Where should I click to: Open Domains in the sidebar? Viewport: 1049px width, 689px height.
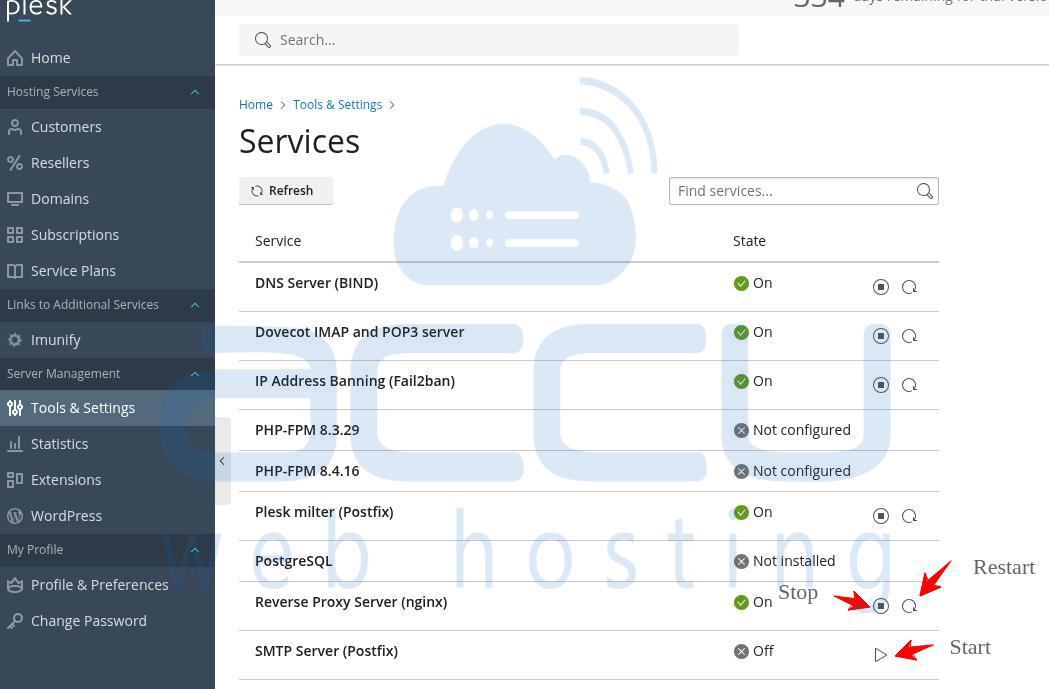(x=107, y=199)
